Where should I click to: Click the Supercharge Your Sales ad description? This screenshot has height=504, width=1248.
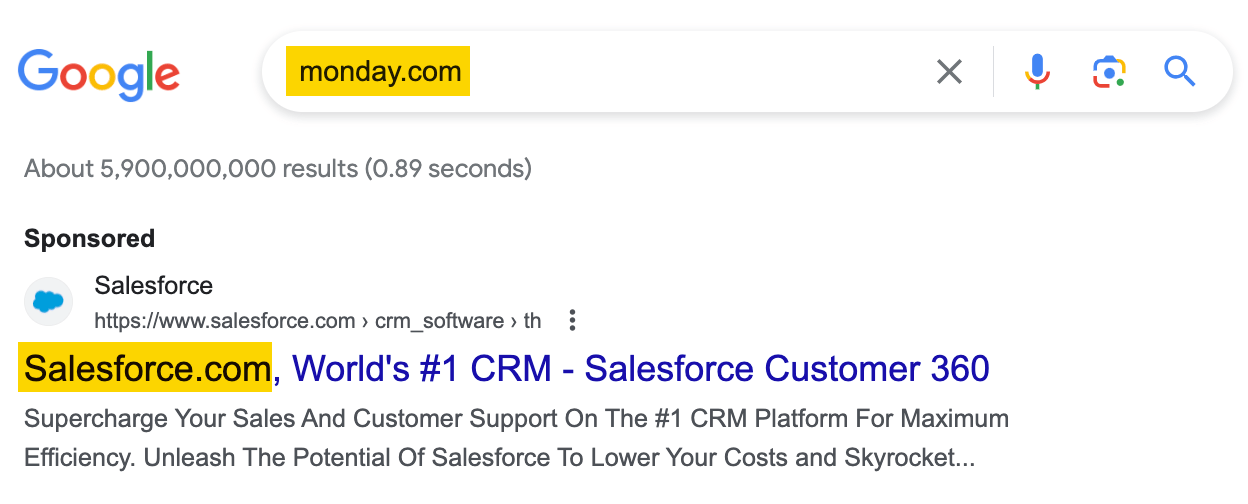516,438
